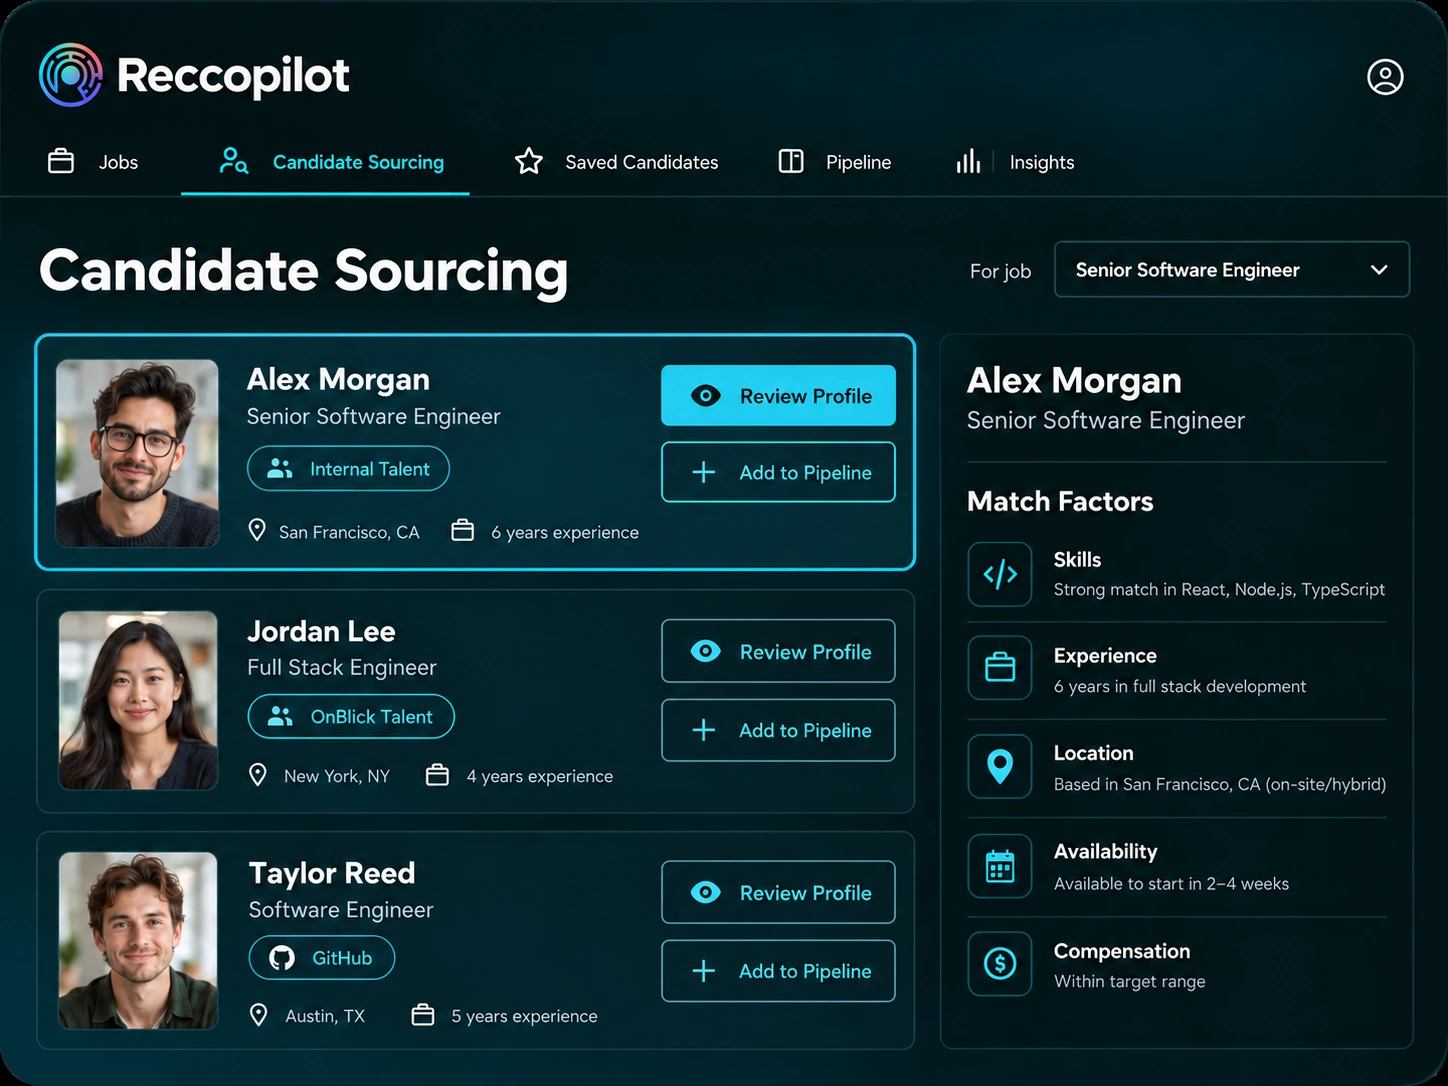This screenshot has height=1086, width=1448.
Task: Go to the Saved Candidates tab
Action: click(616, 162)
